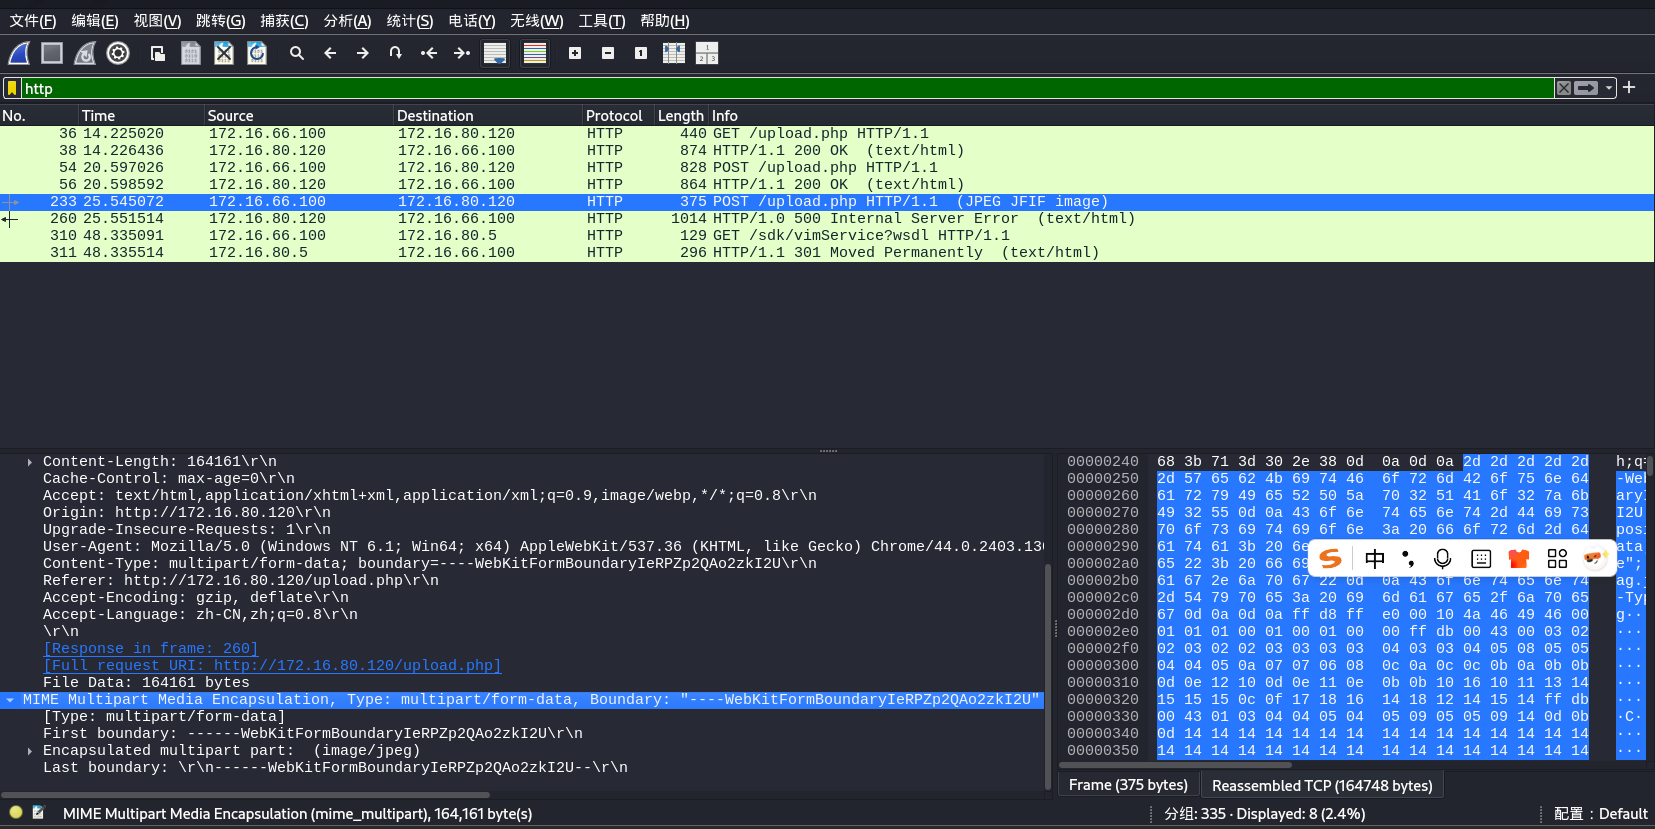Click the Full request URI link
Viewport: 1655px width, 829px height.
(x=272, y=666)
